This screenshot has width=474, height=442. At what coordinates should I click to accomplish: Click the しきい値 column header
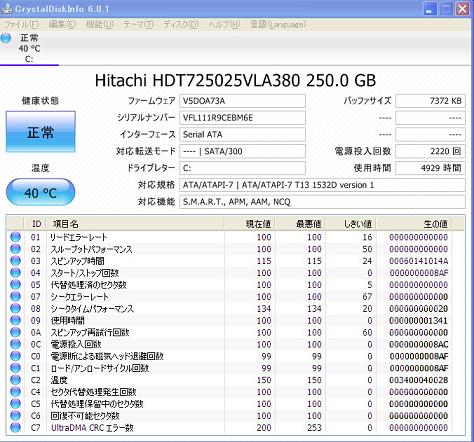tap(351, 224)
